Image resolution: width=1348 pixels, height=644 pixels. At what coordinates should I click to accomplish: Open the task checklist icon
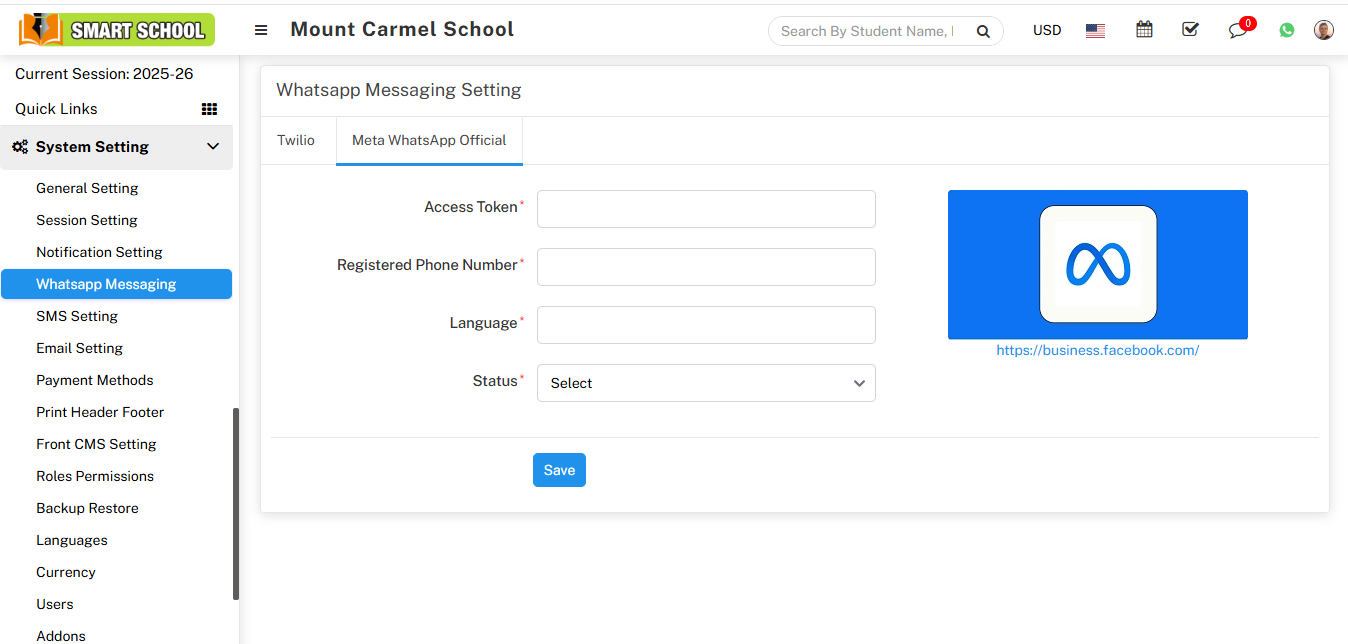1190,30
